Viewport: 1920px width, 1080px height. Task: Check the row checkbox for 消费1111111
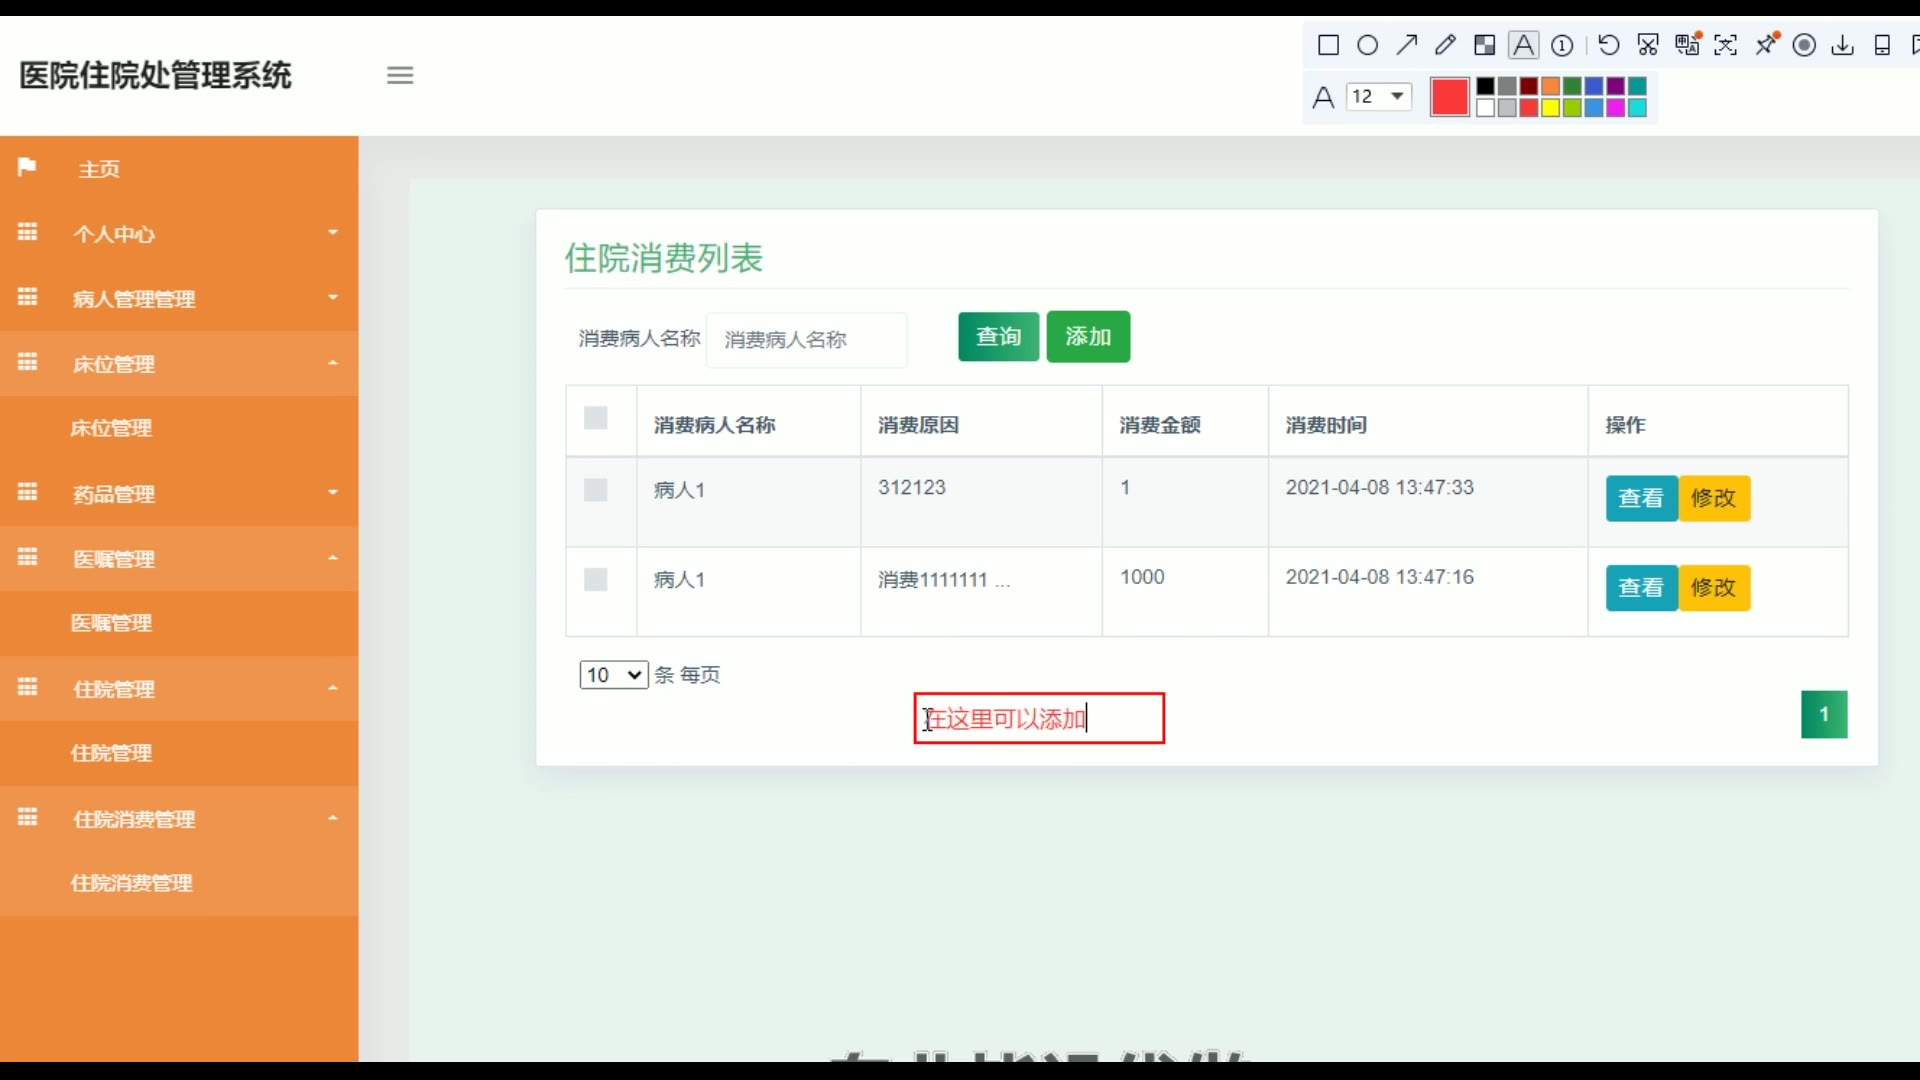(x=595, y=580)
